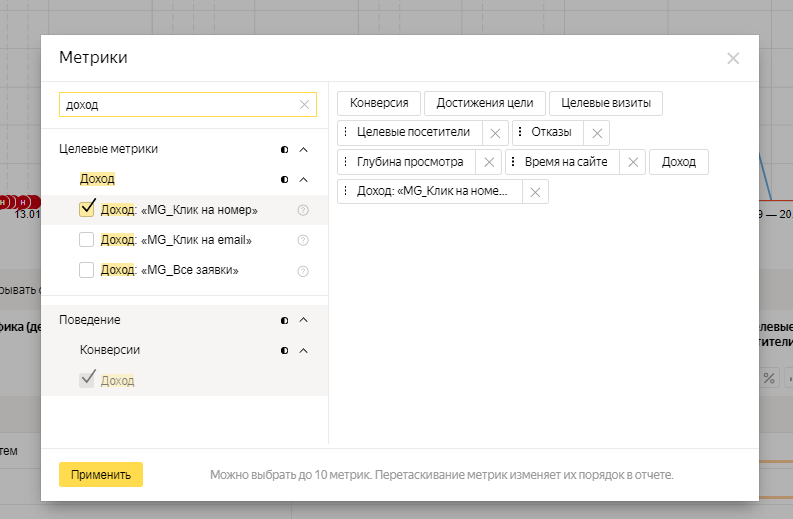Collapse the Поведение section
Viewport: 793px width, 519px height.
[x=304, y=320]
